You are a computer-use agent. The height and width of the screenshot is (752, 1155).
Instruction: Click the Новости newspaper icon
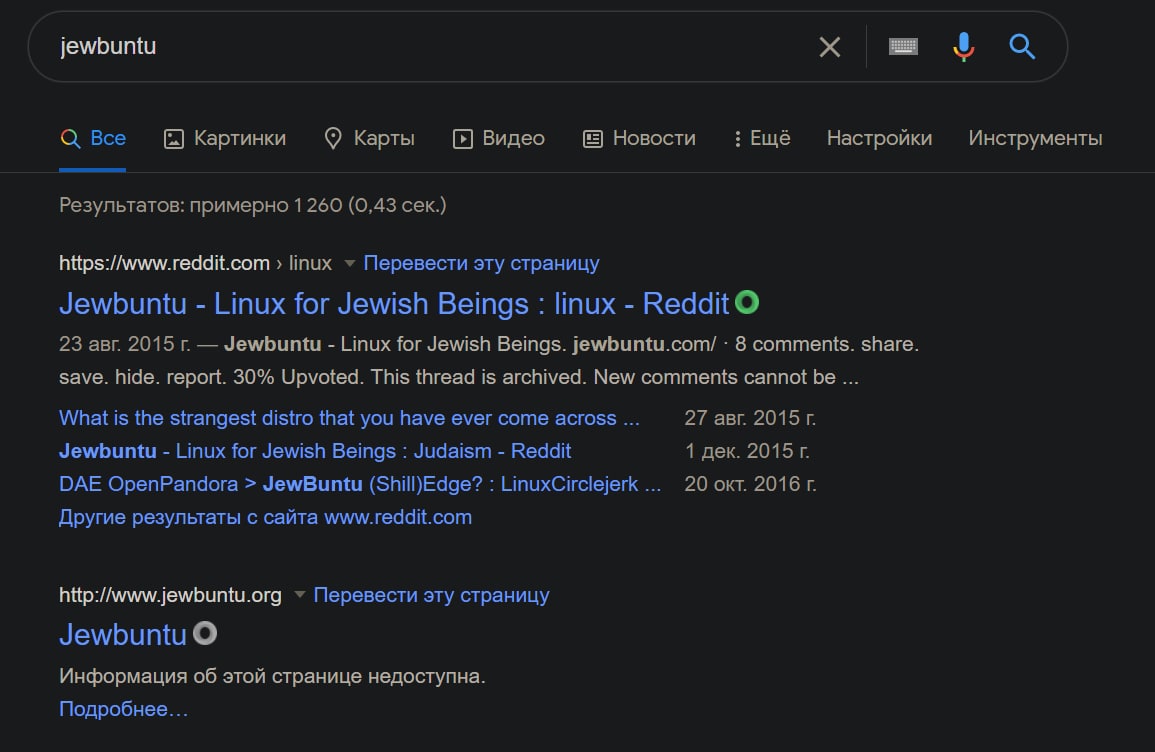pos(593,138)
